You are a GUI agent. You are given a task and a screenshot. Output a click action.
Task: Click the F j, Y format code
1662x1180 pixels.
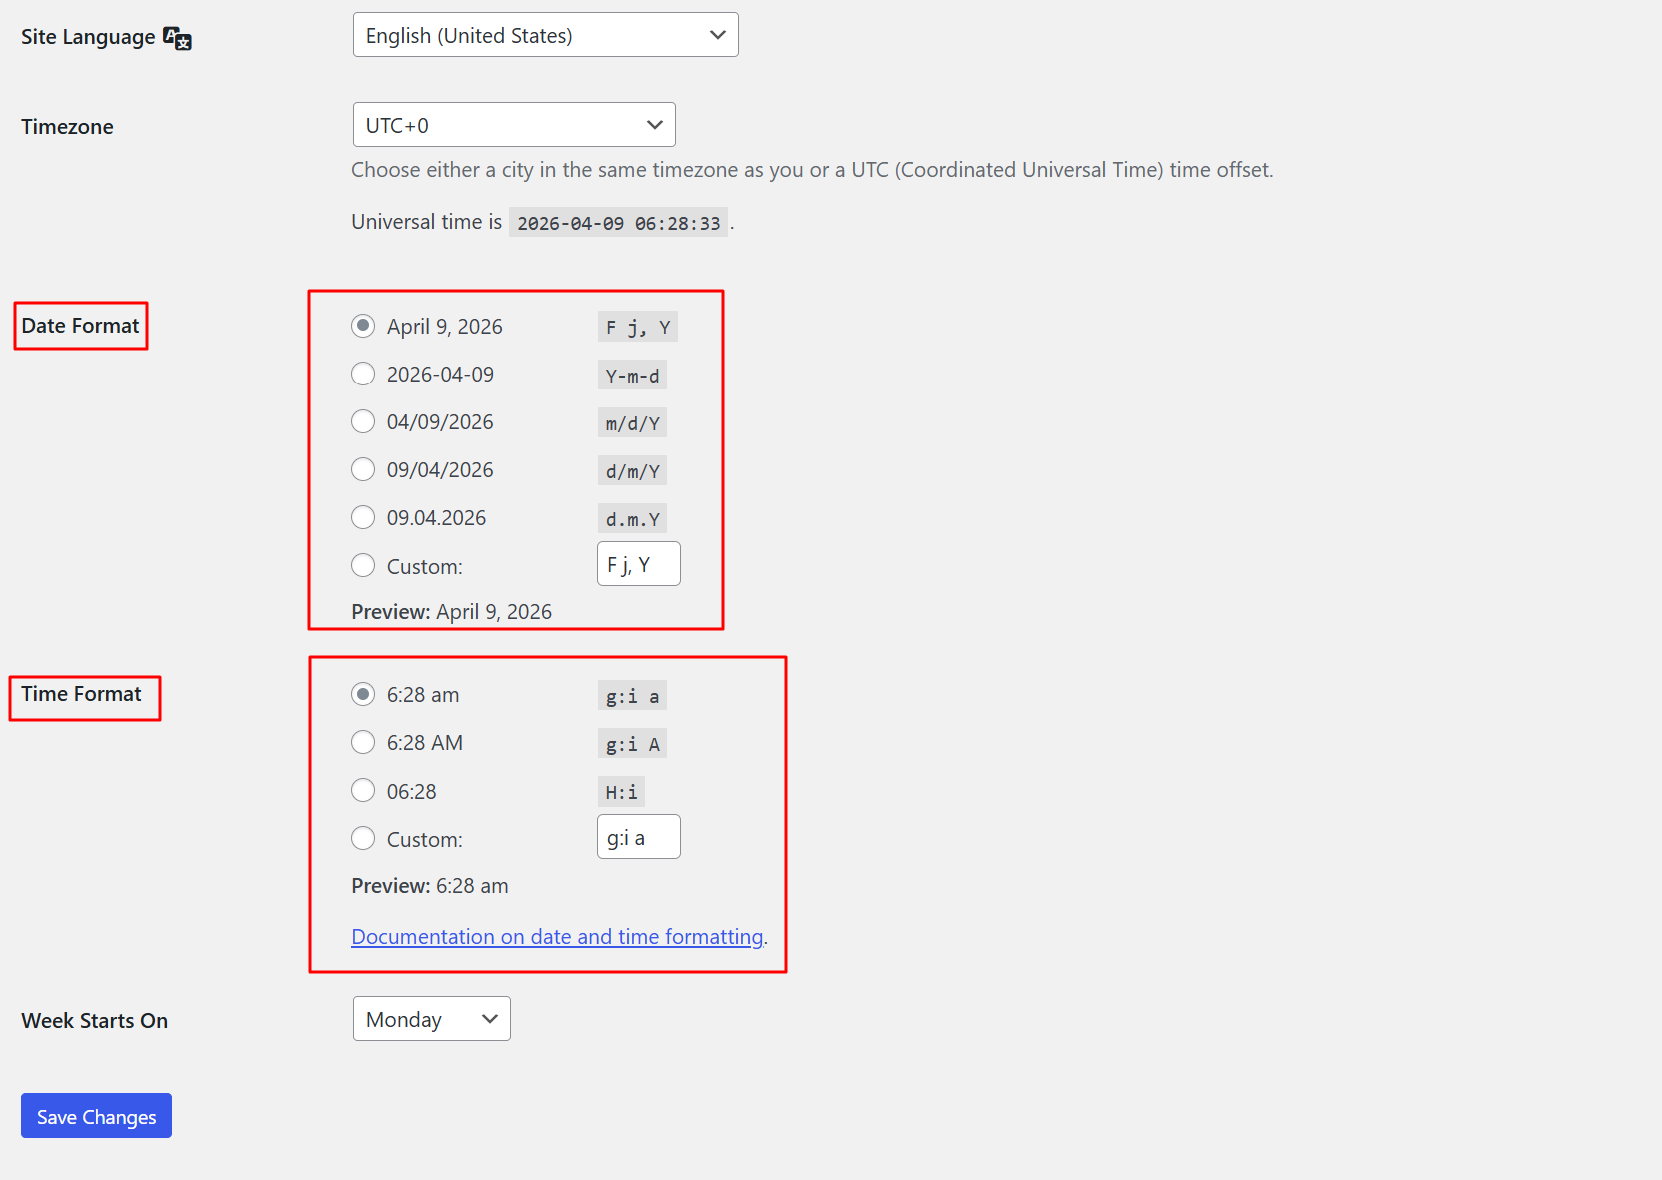(x=638, y=327)
